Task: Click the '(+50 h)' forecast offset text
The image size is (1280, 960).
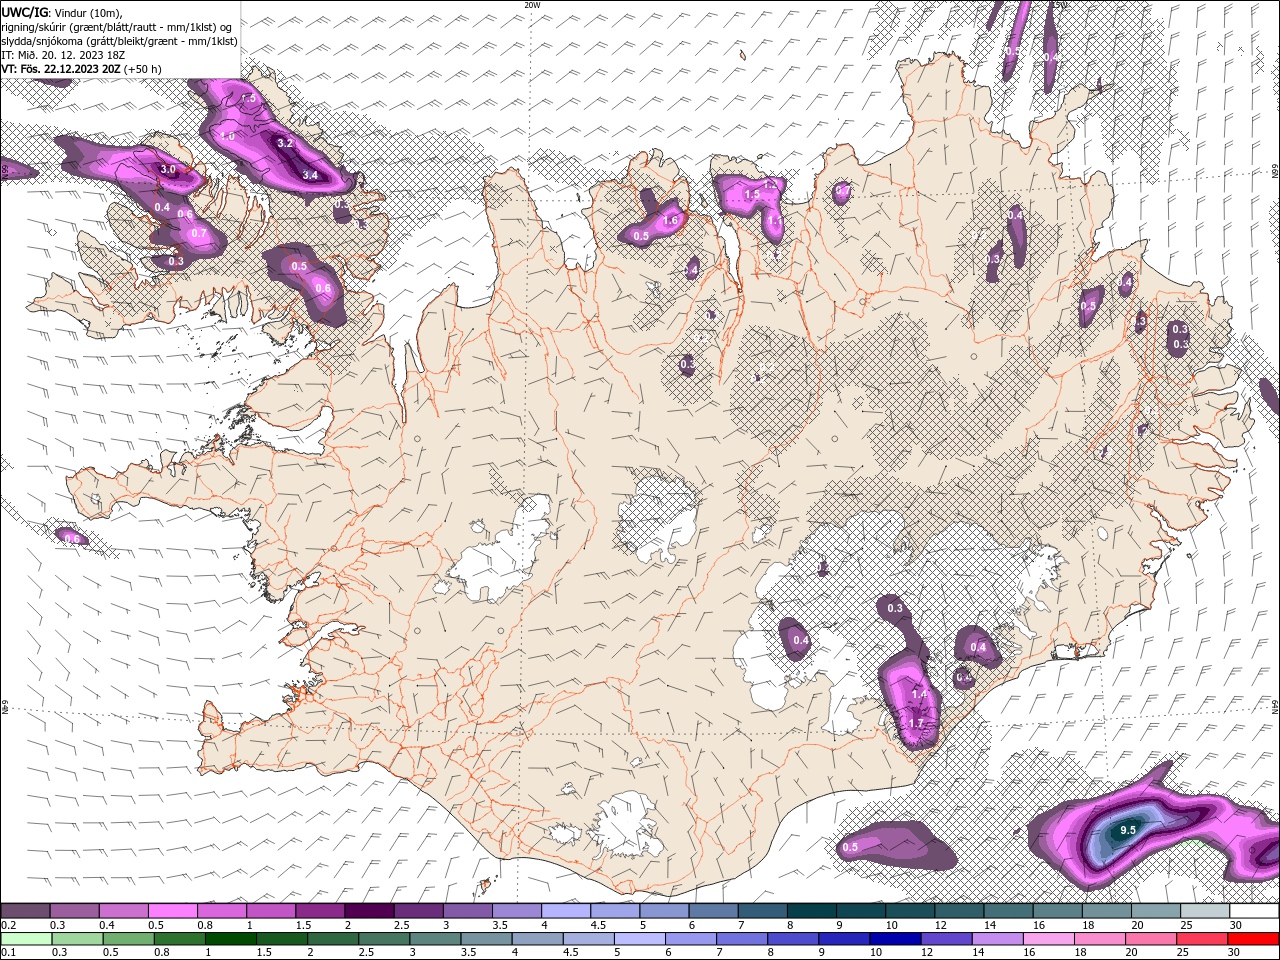Action: click(x=143, y=69)
